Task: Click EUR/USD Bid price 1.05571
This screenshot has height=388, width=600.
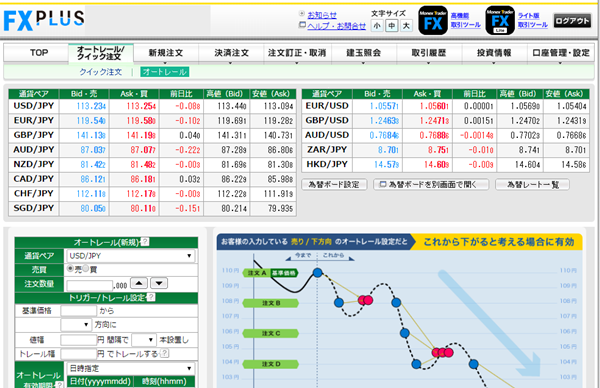Action: click(384, 106)
